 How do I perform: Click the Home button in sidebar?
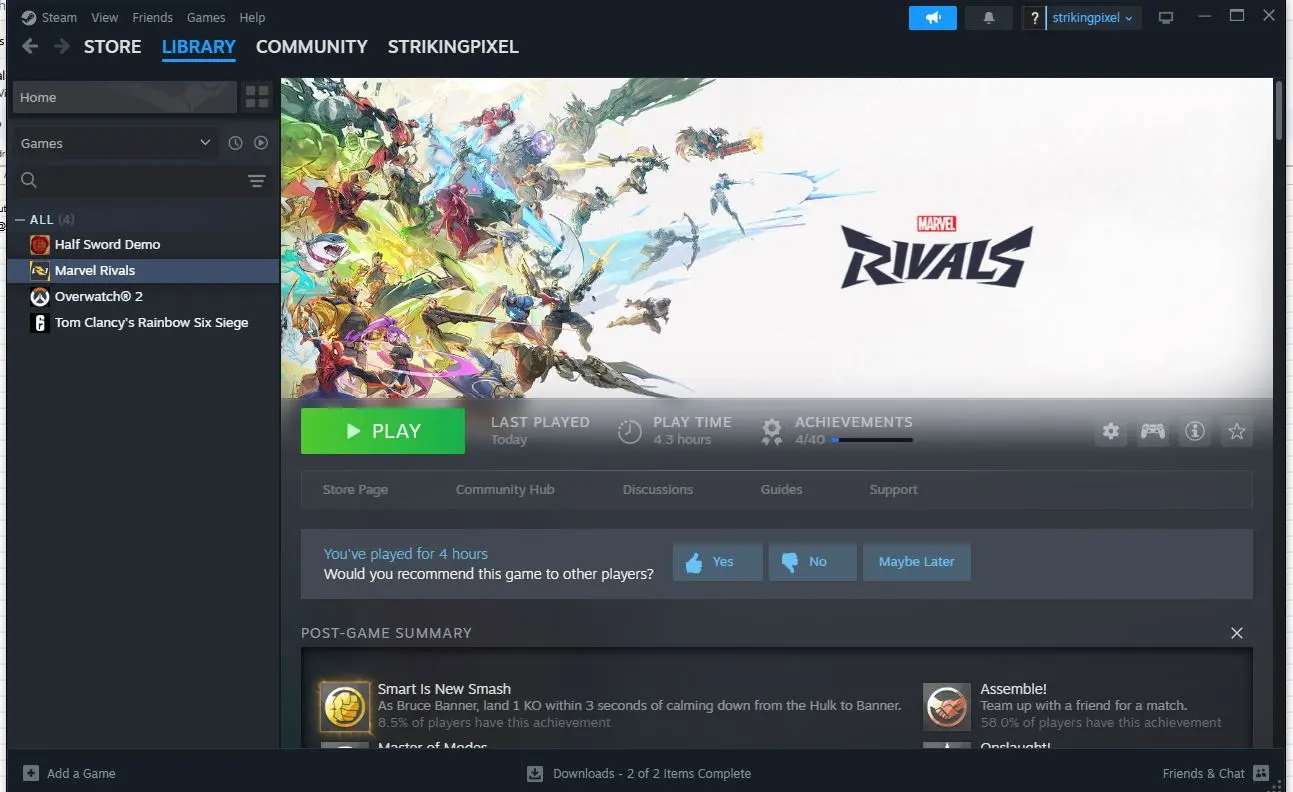click(x=124, y=97)
